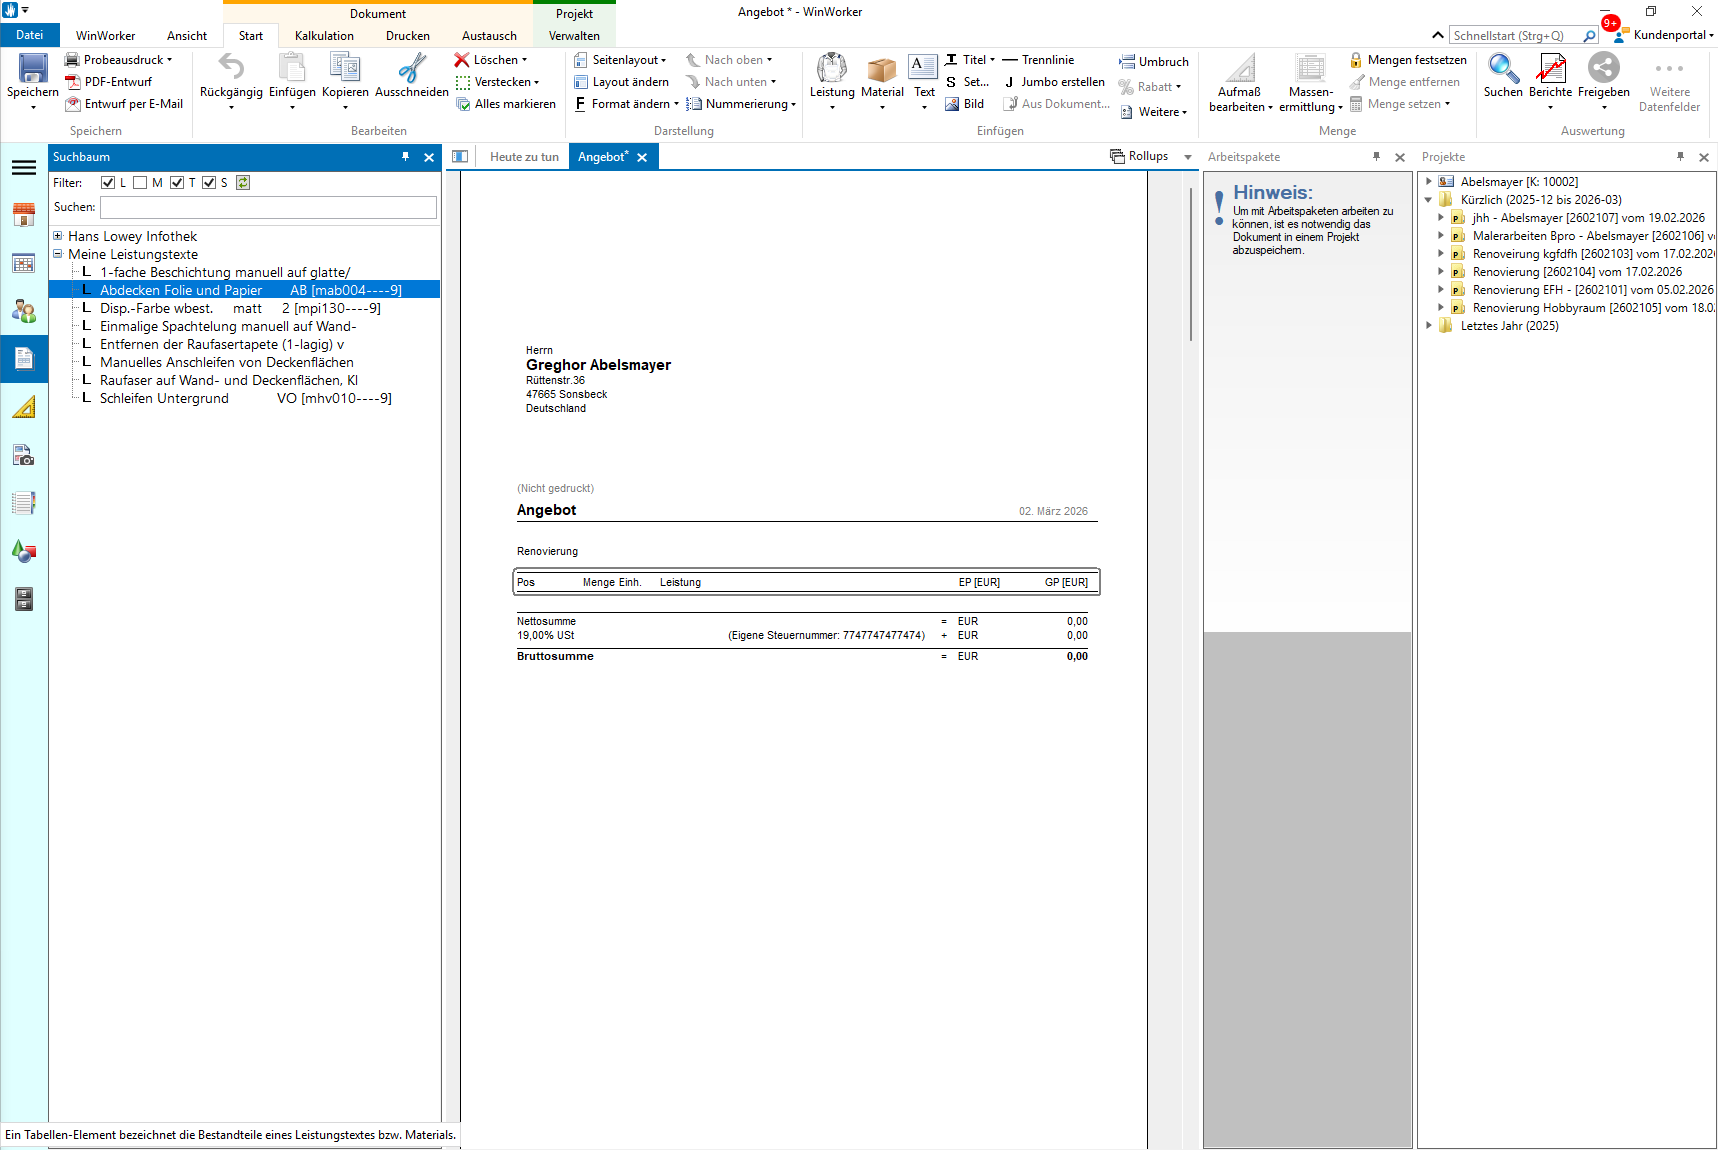Click the Ausschneiden scissors icon
The height and width of the screenshot is (1150, 1718).
click(x=411, y=68)
